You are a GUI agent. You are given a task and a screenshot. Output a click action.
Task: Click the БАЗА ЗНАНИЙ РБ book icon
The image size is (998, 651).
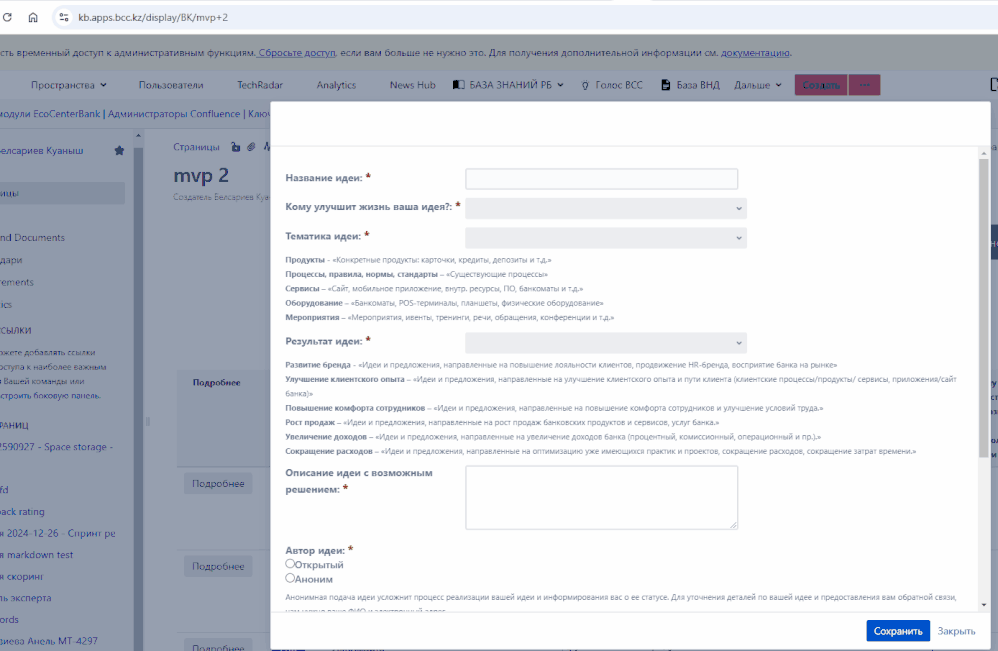[457, 85]
